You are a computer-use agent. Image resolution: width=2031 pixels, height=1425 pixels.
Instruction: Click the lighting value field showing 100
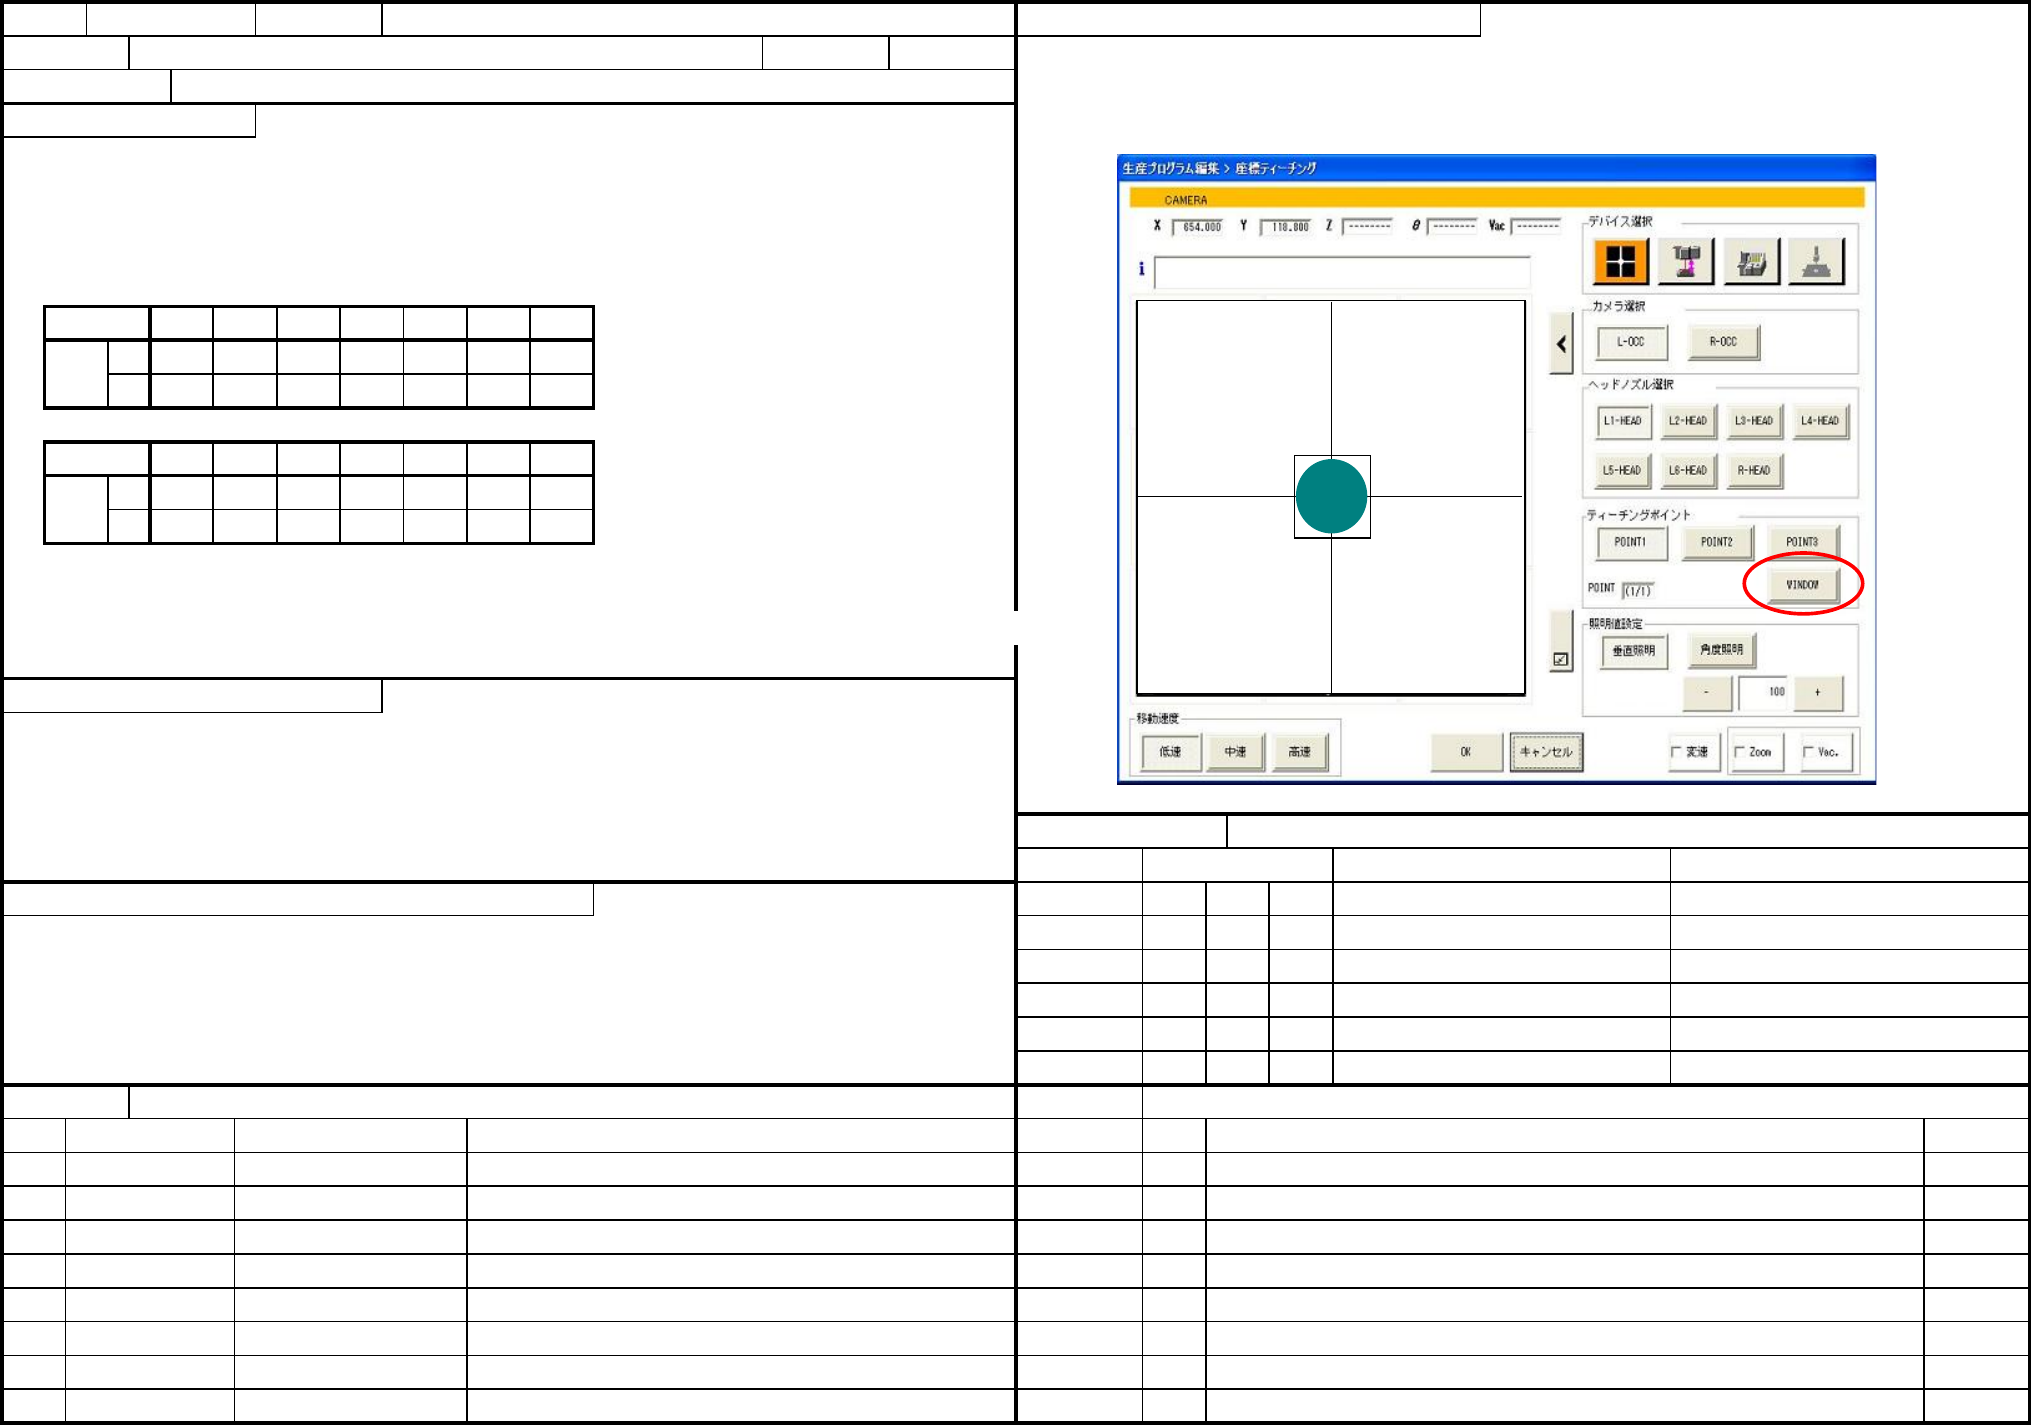pyautogui.click(x=1763, y=692)
